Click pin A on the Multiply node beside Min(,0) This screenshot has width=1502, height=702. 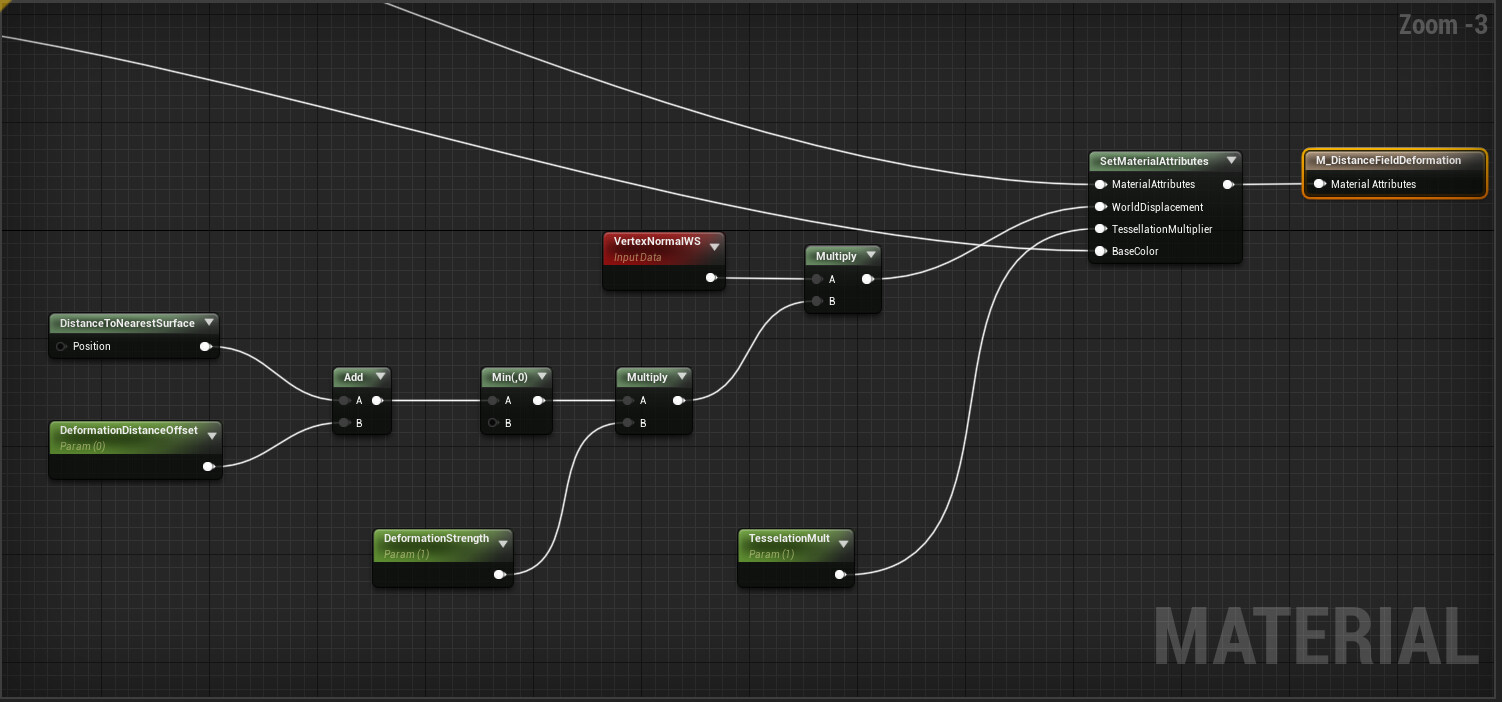click(628, 400)
